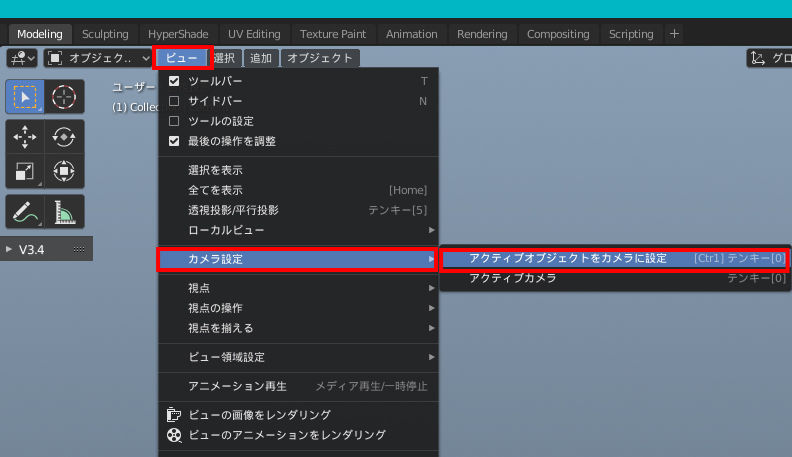
Task: Add a new workspace with the plus tab
Action: (674, 34)
